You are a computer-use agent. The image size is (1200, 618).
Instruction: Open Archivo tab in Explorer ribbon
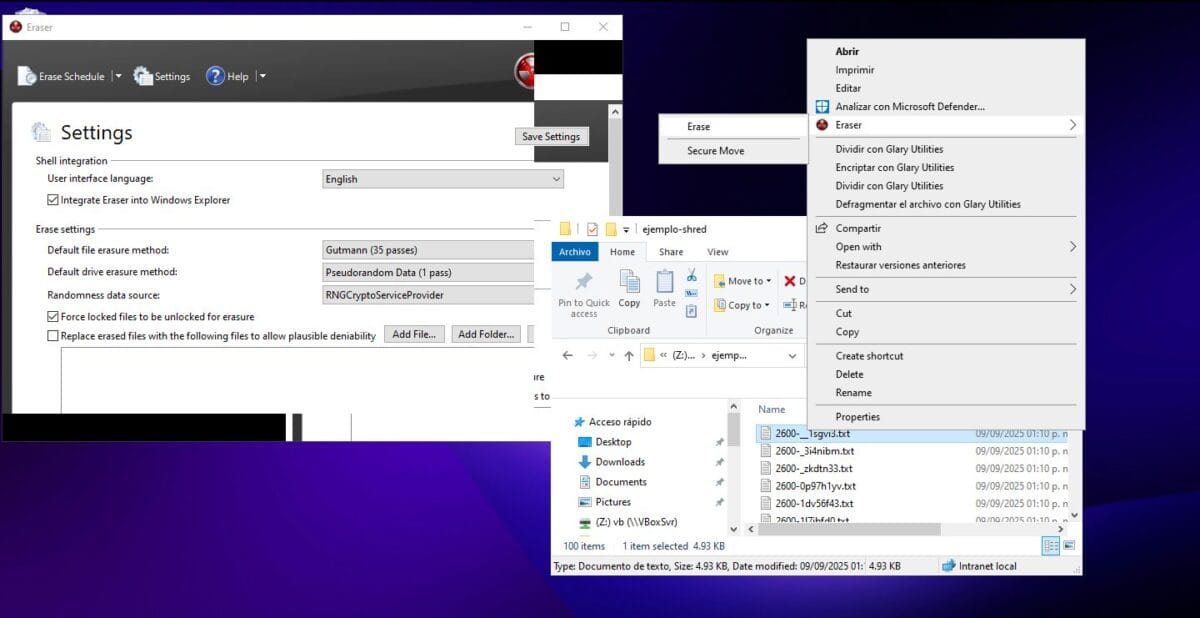point(575,252)
